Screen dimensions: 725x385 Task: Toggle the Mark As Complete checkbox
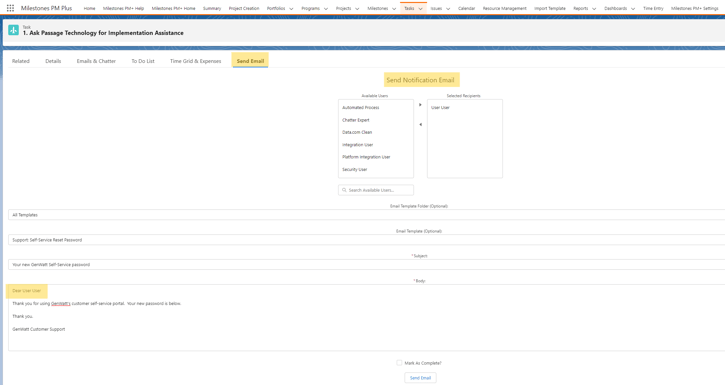(399, 363)
